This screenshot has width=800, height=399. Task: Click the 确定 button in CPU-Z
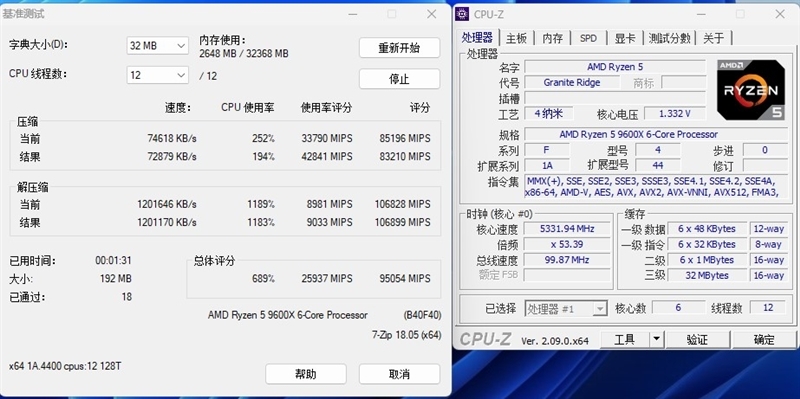coord(764,339)
